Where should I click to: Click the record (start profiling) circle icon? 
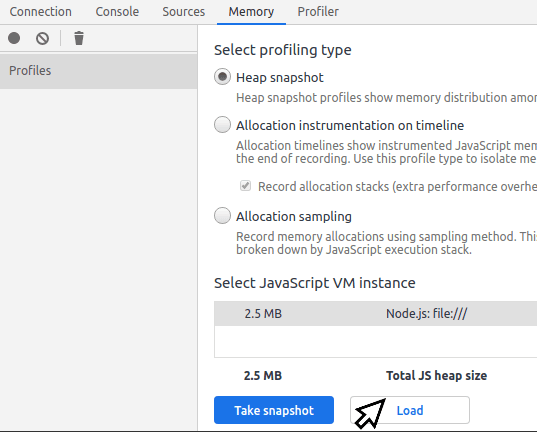14,38
